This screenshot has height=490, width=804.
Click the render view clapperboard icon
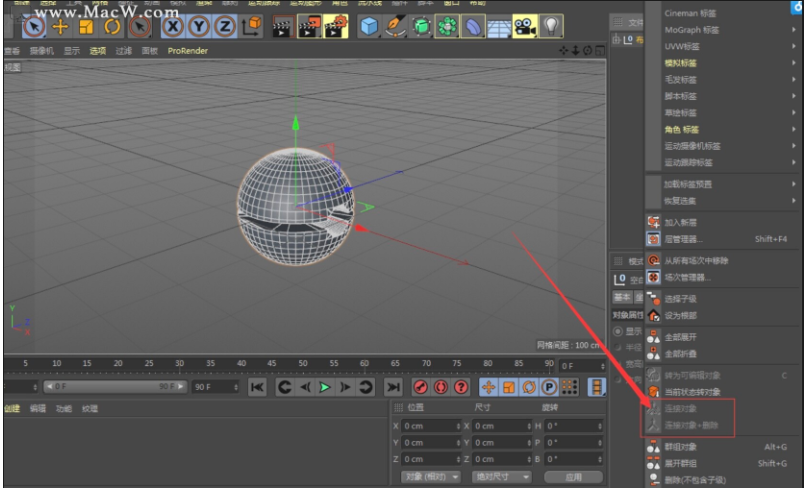coord(282,27)
